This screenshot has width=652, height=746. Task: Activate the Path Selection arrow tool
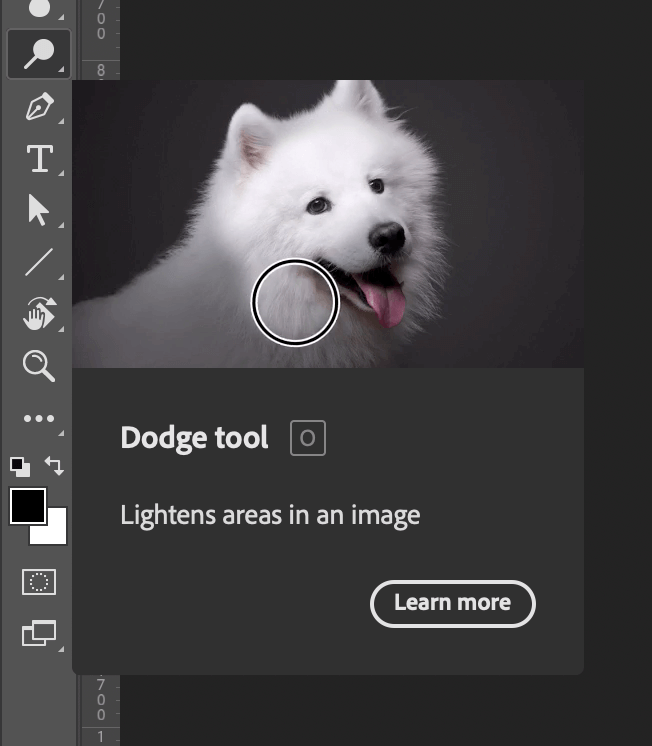[38, 211]
